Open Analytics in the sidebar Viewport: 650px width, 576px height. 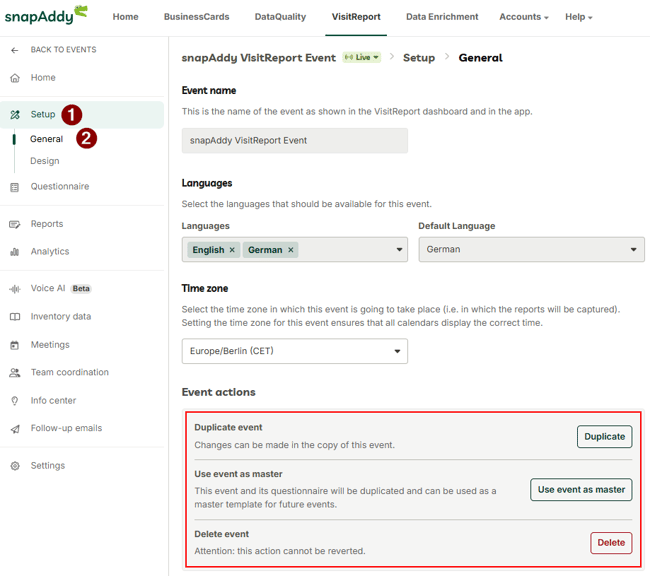(50, 252)
